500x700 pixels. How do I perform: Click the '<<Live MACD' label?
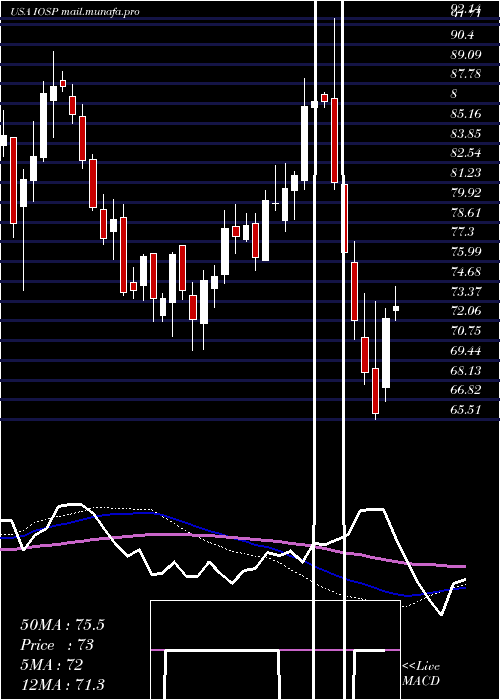point(421,673)
